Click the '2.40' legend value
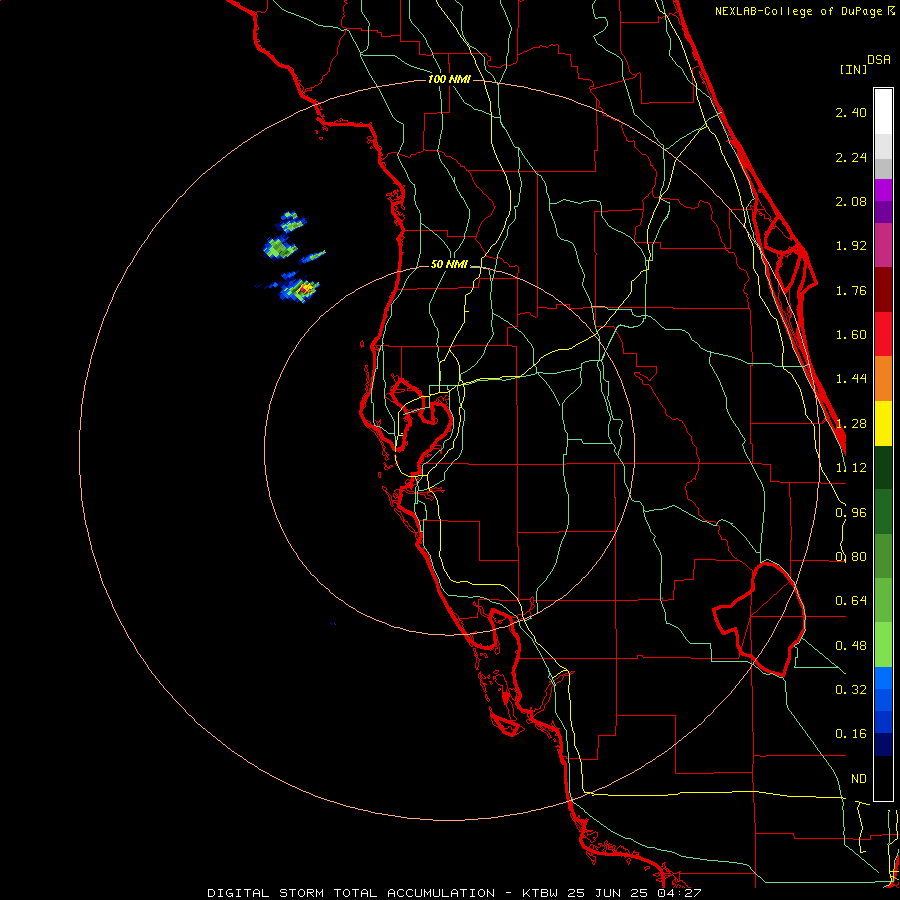Screen dimensions: 900x900 [x=851, y=112]
